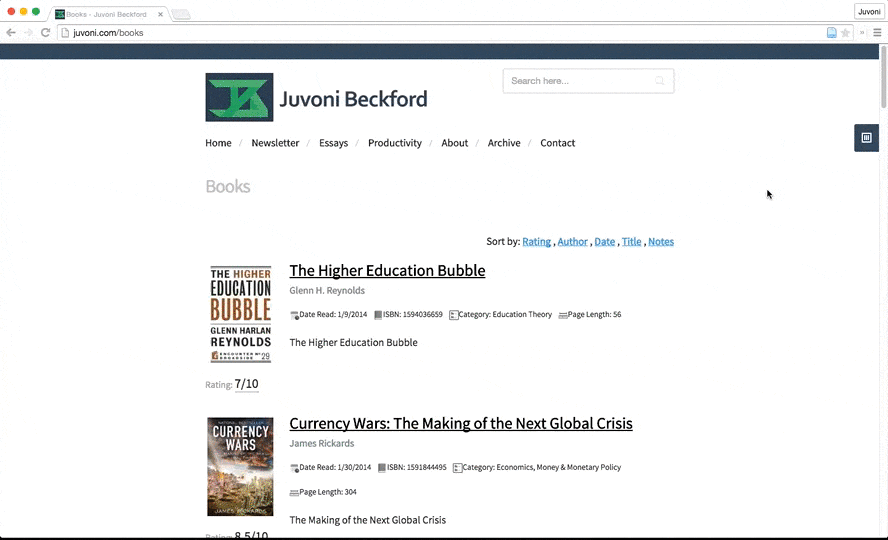The width and height of the screenshot is (888, 540).
Task: Open the dark sidebar panel button
Action: click(x=866, y=138)
